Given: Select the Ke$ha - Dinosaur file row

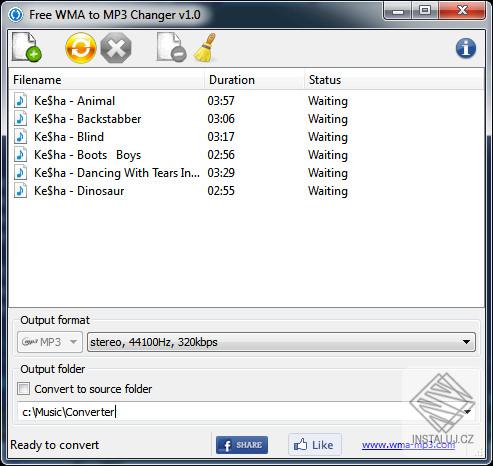Looking at the screenshot, I should click(x=246, y=191).
